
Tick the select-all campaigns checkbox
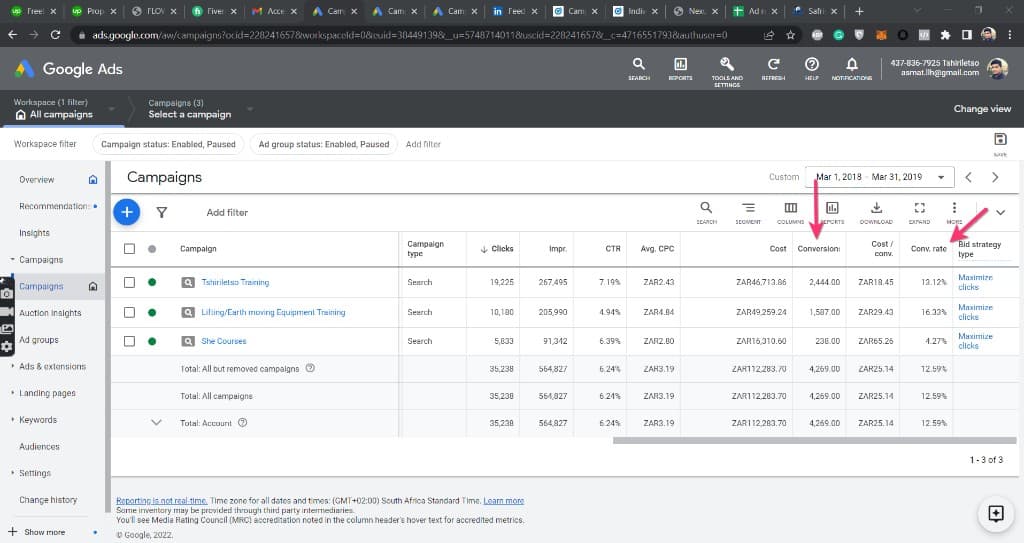pyautogui.click(x=129, y=249)
